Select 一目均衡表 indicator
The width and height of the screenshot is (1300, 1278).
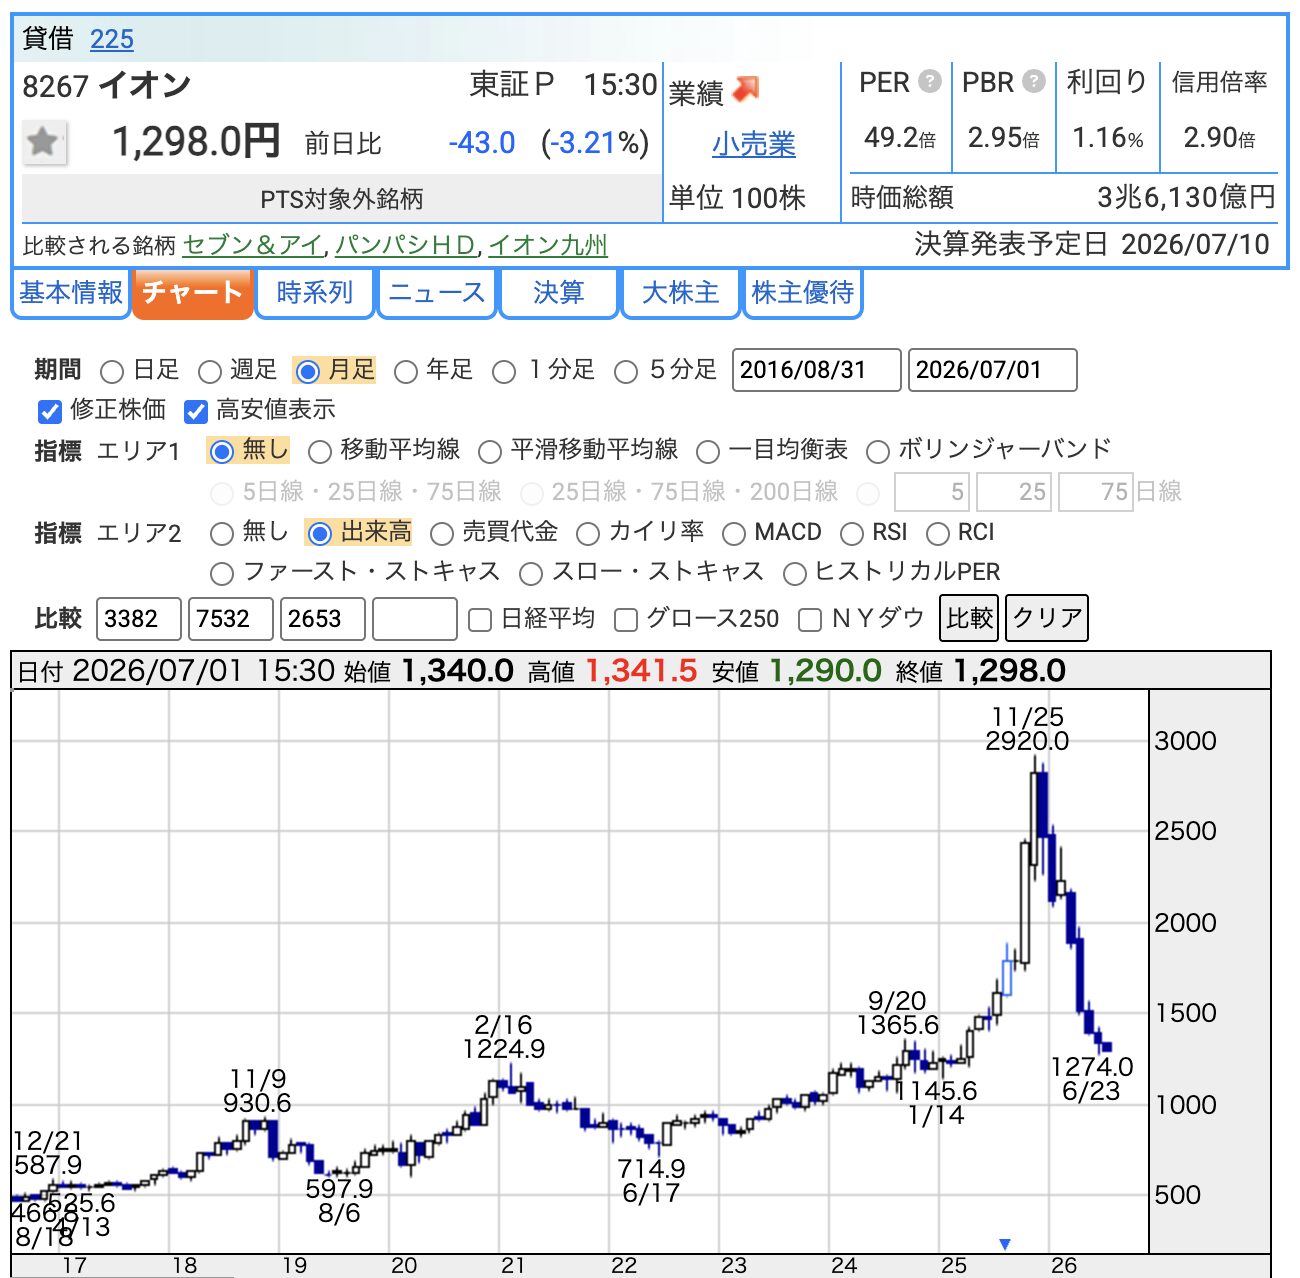click(708, 452)
